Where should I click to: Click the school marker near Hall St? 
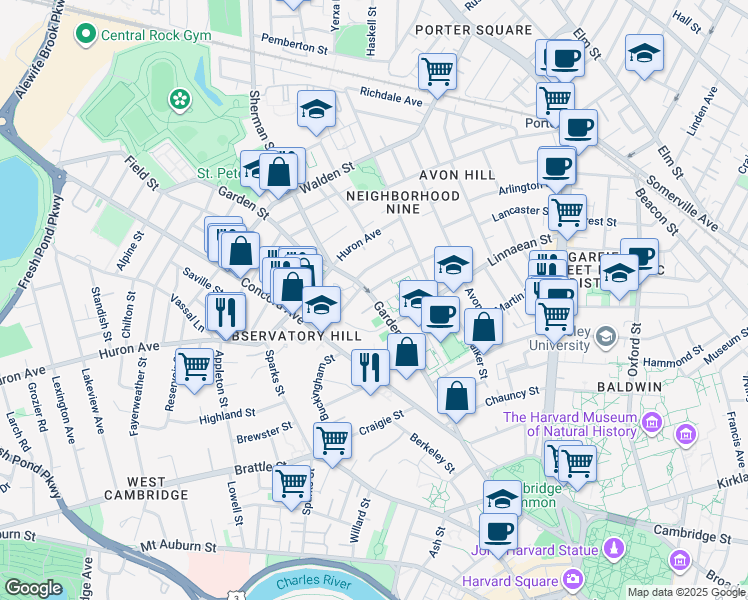pos(644,53)
